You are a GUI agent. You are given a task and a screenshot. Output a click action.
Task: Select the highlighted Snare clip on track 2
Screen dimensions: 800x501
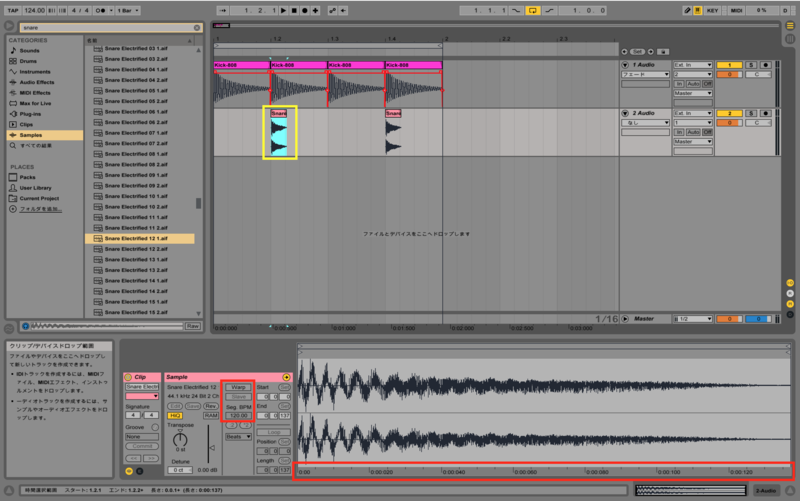click(x=279, y=133)
